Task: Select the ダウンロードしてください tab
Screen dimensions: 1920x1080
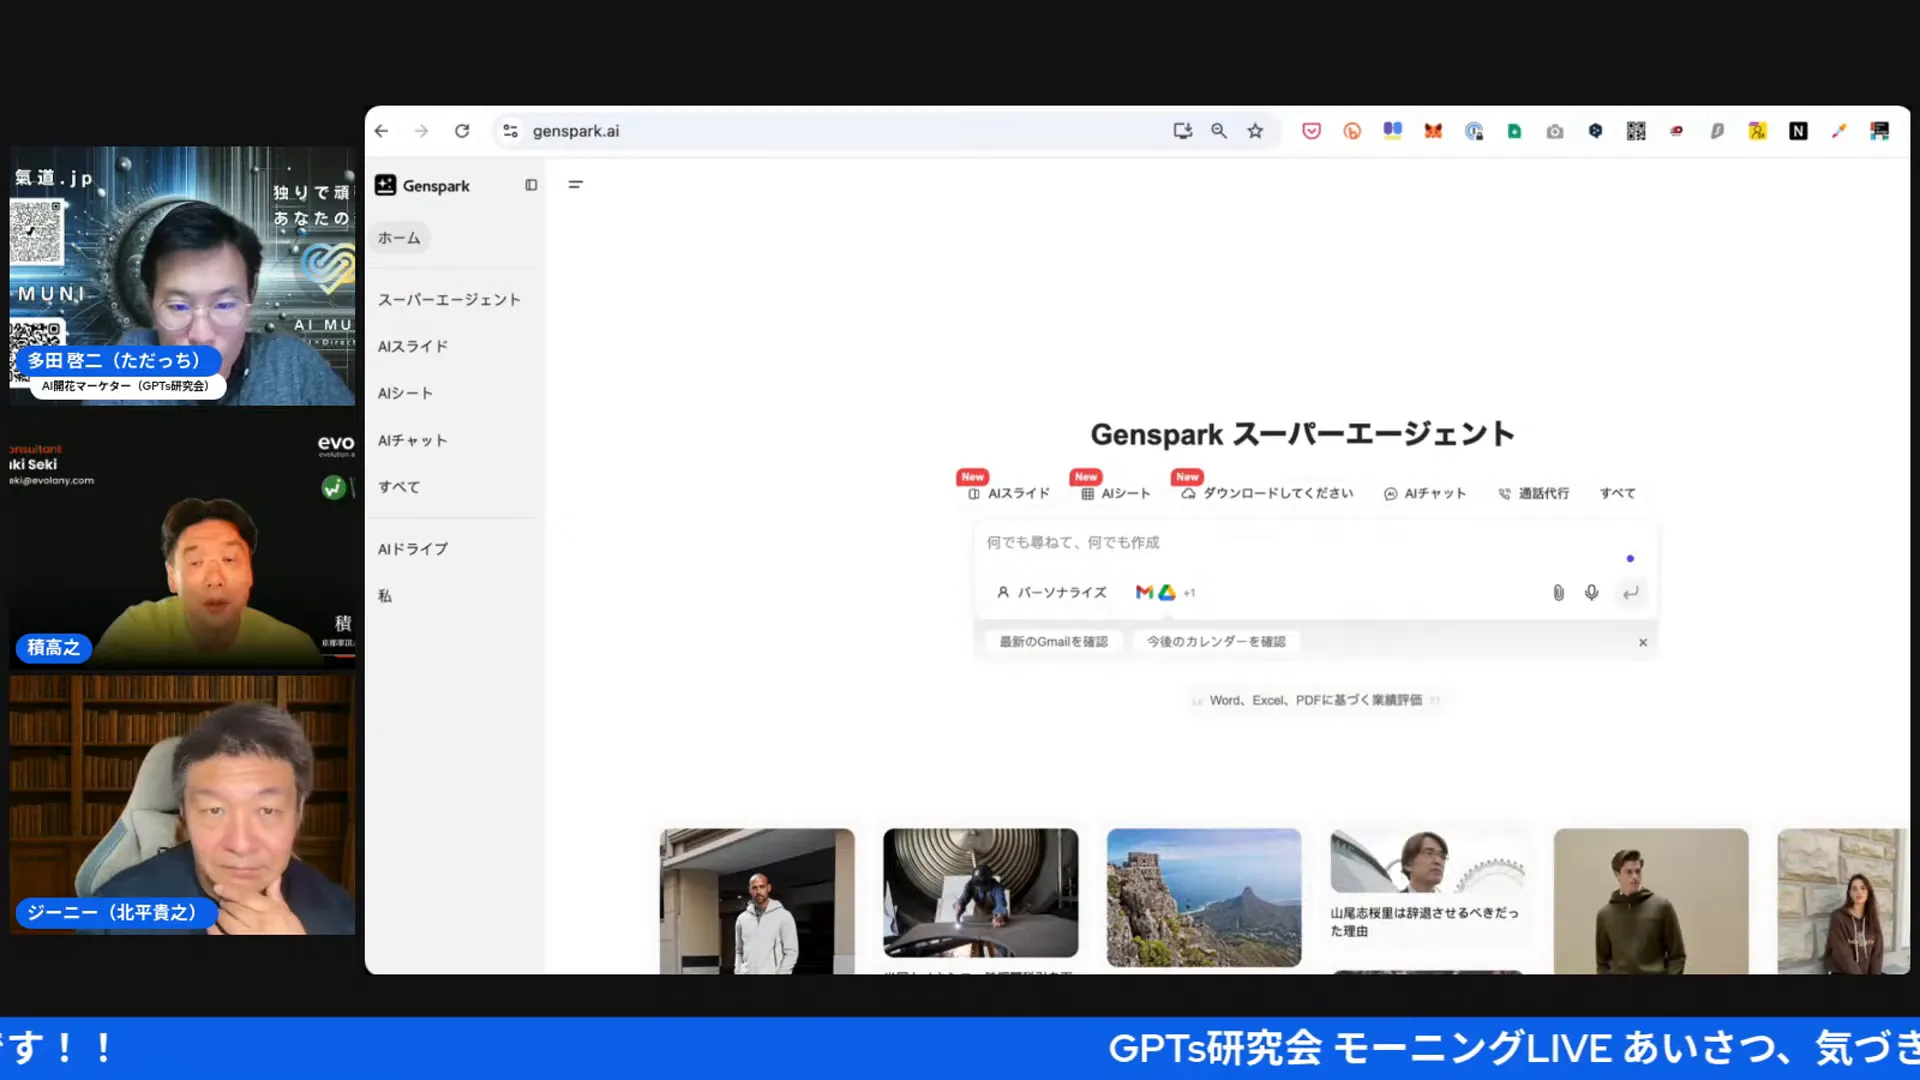Action: click(x=1267, y=493)
